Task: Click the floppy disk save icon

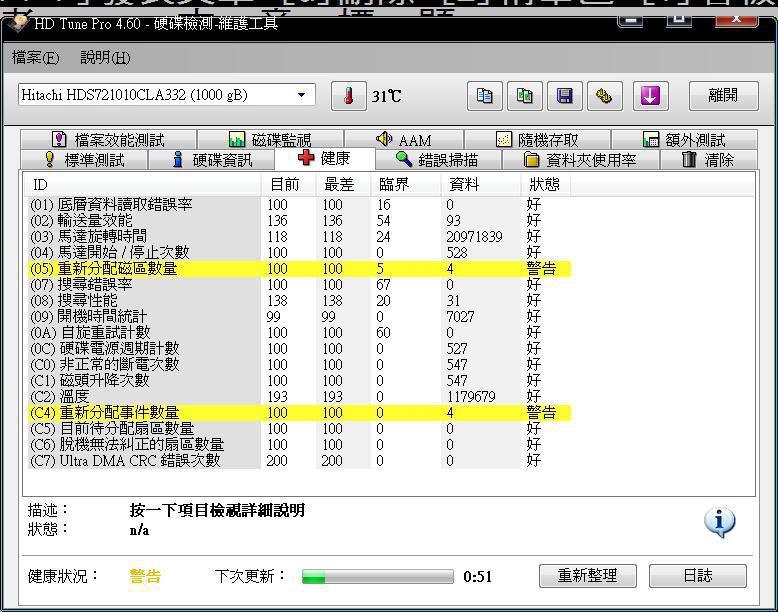Action: (565, 96)
